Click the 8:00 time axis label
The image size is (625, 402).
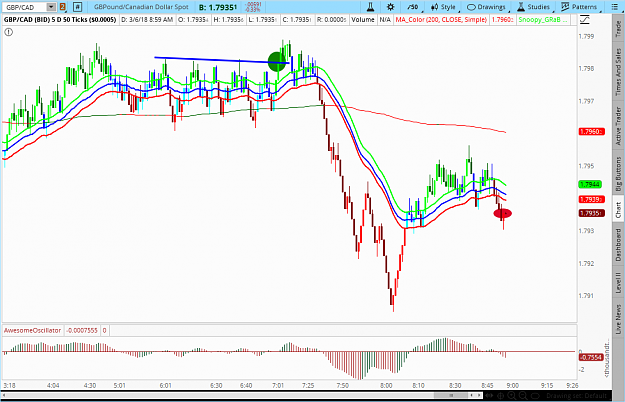pos(386,385)
